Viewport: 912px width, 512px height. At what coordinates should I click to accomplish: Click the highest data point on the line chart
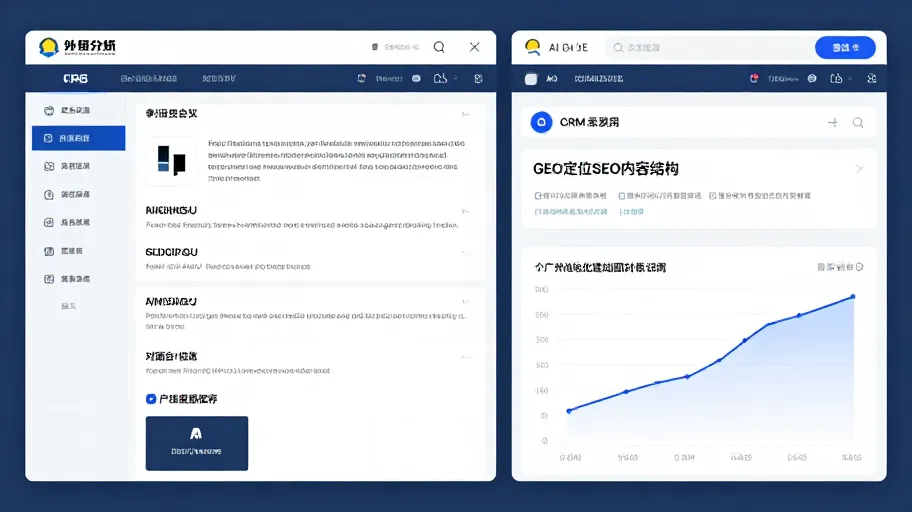[x=853, y=297]
